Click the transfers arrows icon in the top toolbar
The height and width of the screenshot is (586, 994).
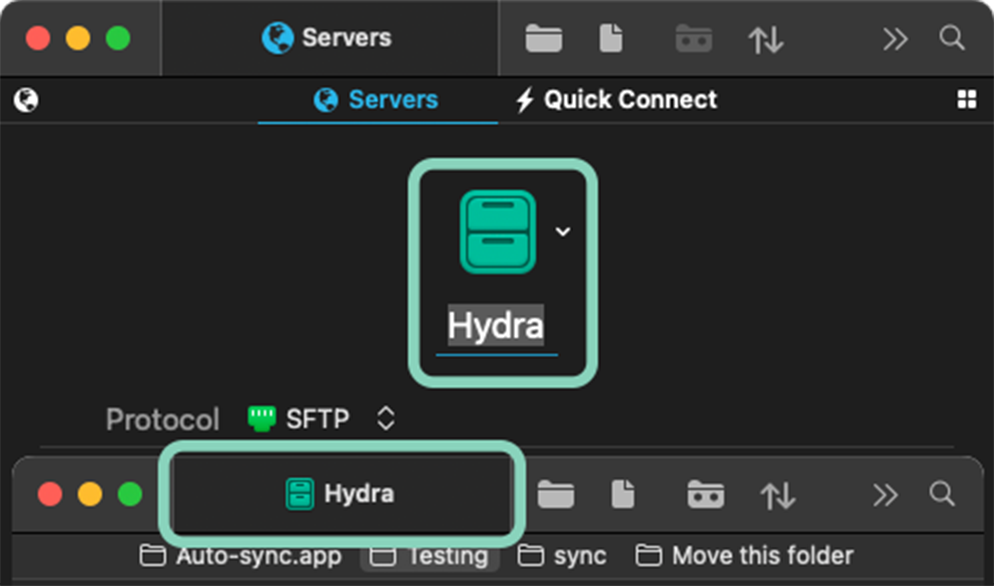coord(766,39)
